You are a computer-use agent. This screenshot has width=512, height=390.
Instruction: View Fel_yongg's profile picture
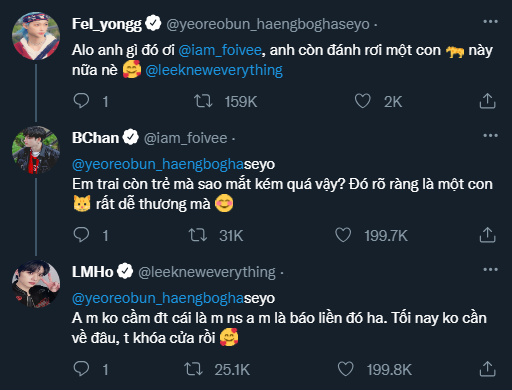[36, 36]
